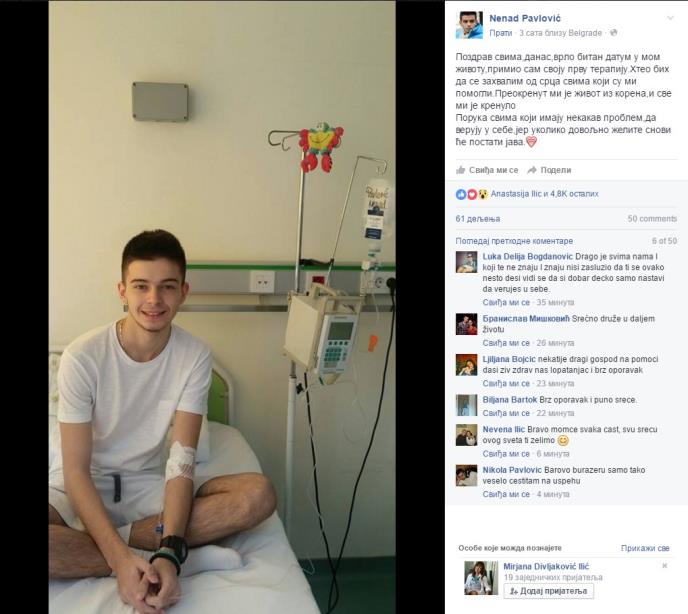Dismiss the Mirjana Divljaković Ilić suggestion
The height and width of the screenshot is (614, 688).
click(x=665, y=566)
